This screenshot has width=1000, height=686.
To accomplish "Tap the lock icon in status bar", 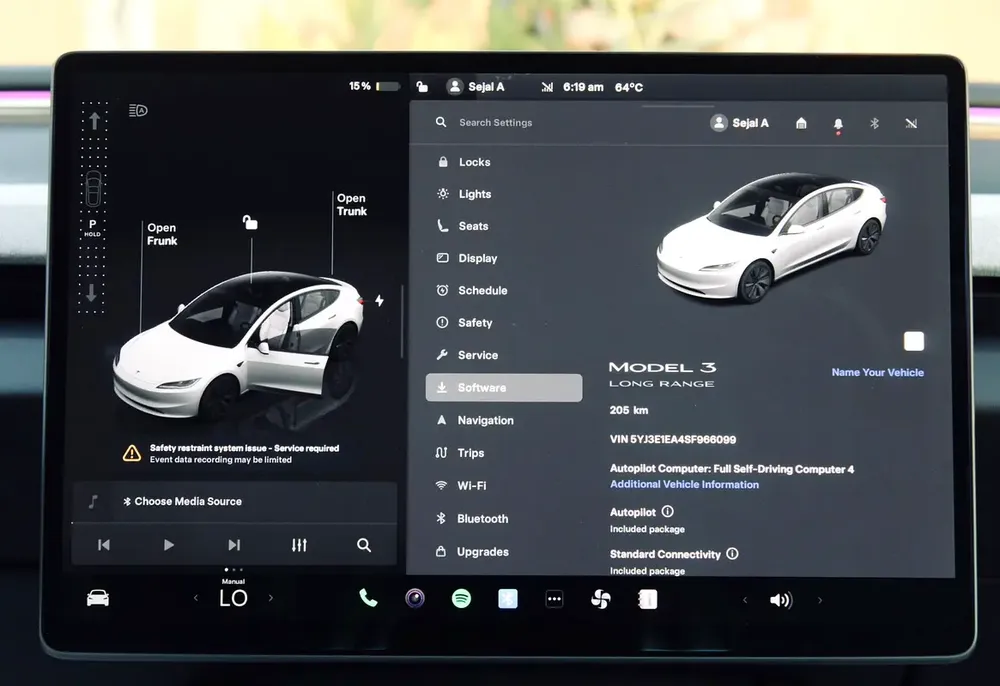I will (422, 86).
